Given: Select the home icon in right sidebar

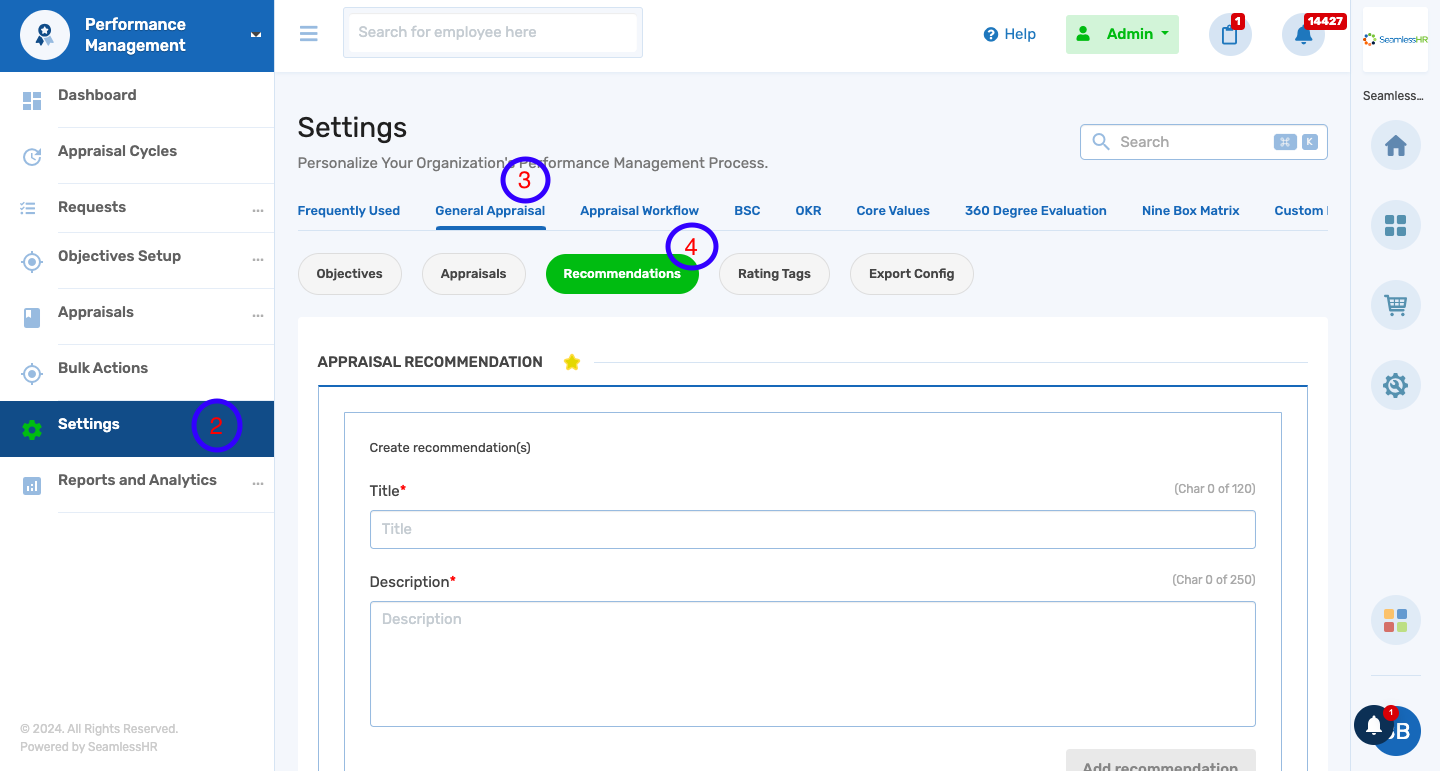Looking at the screenshot, I should (1395, 145).
